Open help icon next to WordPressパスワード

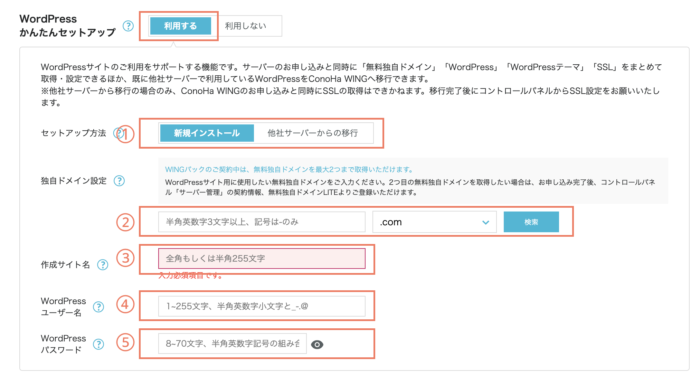99,344
